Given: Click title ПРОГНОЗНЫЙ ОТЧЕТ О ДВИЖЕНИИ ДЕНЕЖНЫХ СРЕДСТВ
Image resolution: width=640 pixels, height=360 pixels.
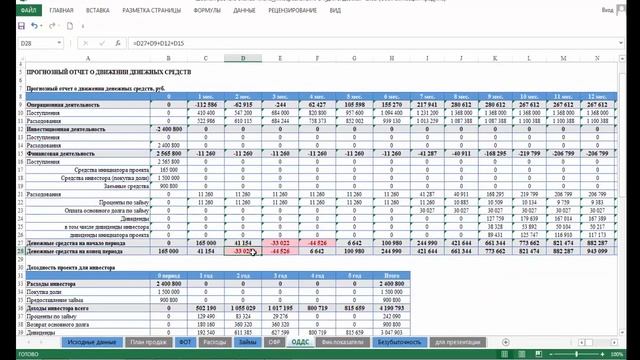Looking at the screenshot, I should point(109,72).
